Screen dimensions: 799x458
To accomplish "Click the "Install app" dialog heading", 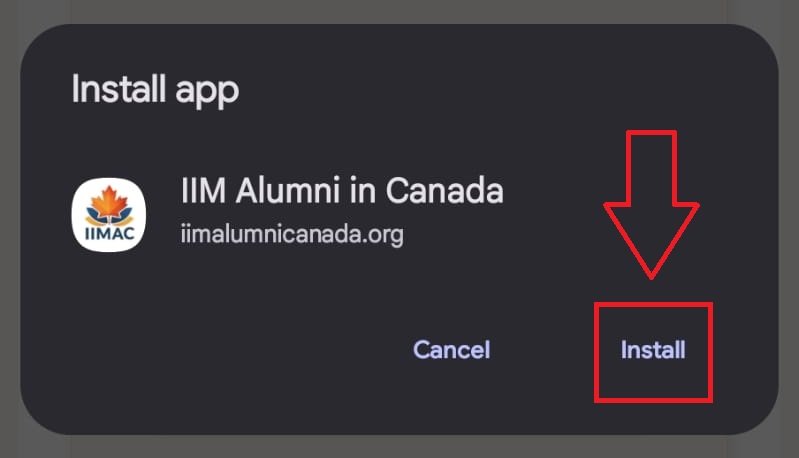I will click(155, 89).
